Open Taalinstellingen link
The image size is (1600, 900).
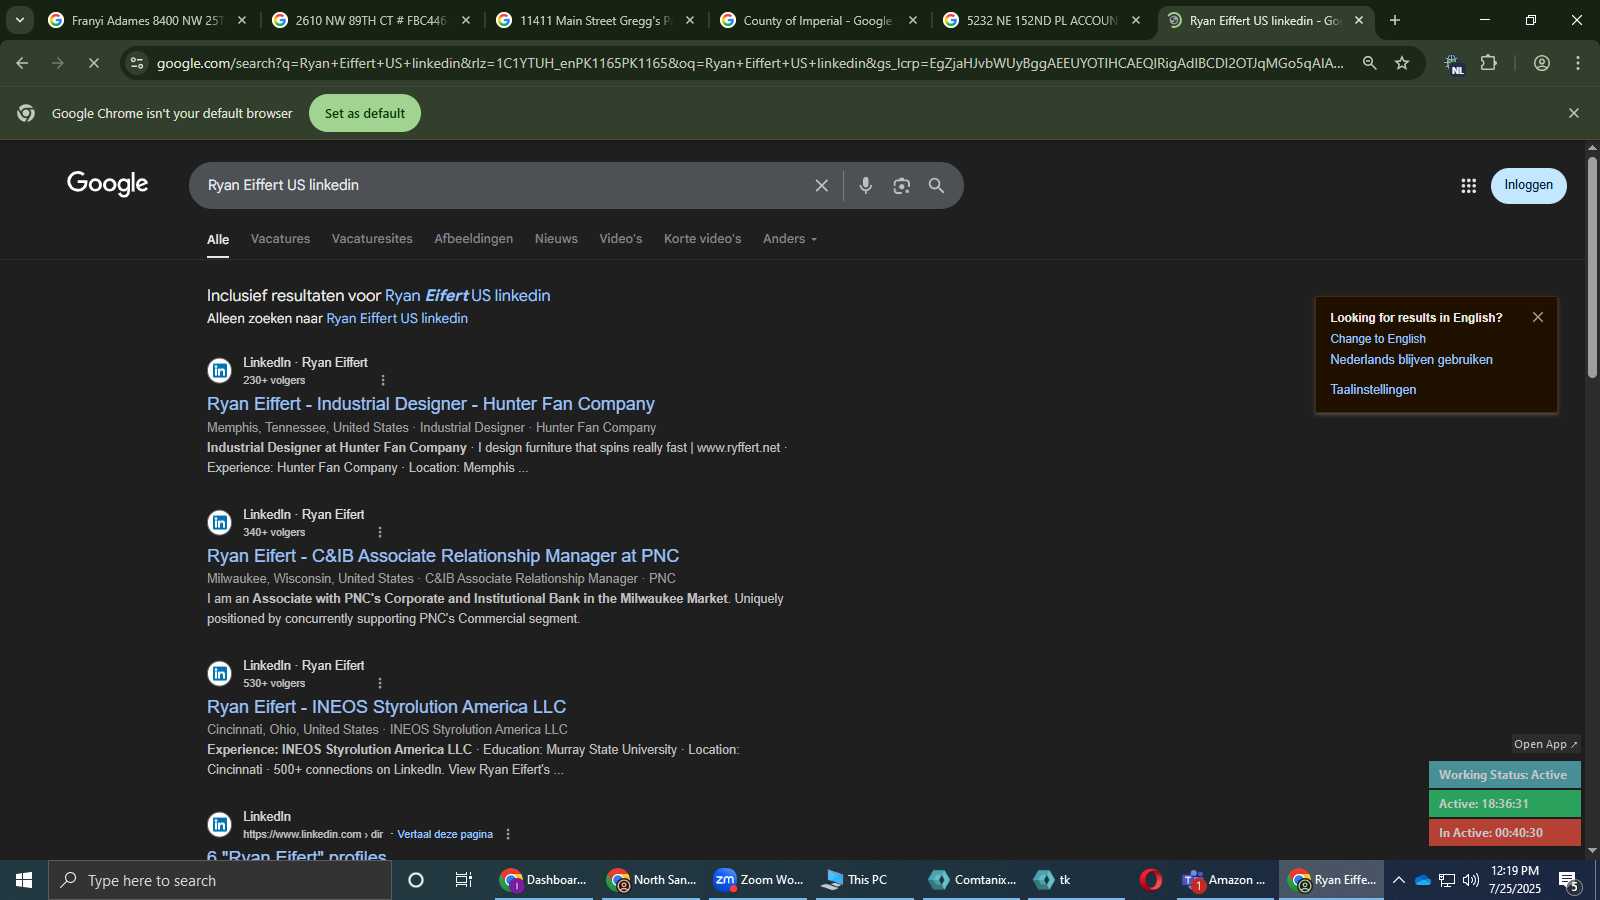(1373, 390)
